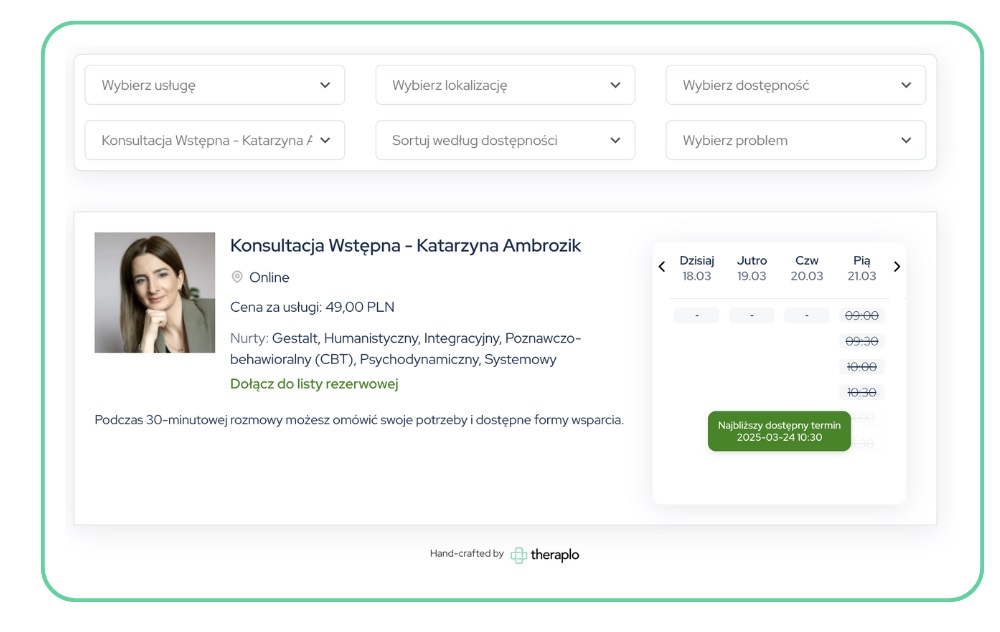The width and height of the screenshot is (1000, 632).
Task: Expand the "Wybierz problem" dropdown
Action: pos(795,140)
